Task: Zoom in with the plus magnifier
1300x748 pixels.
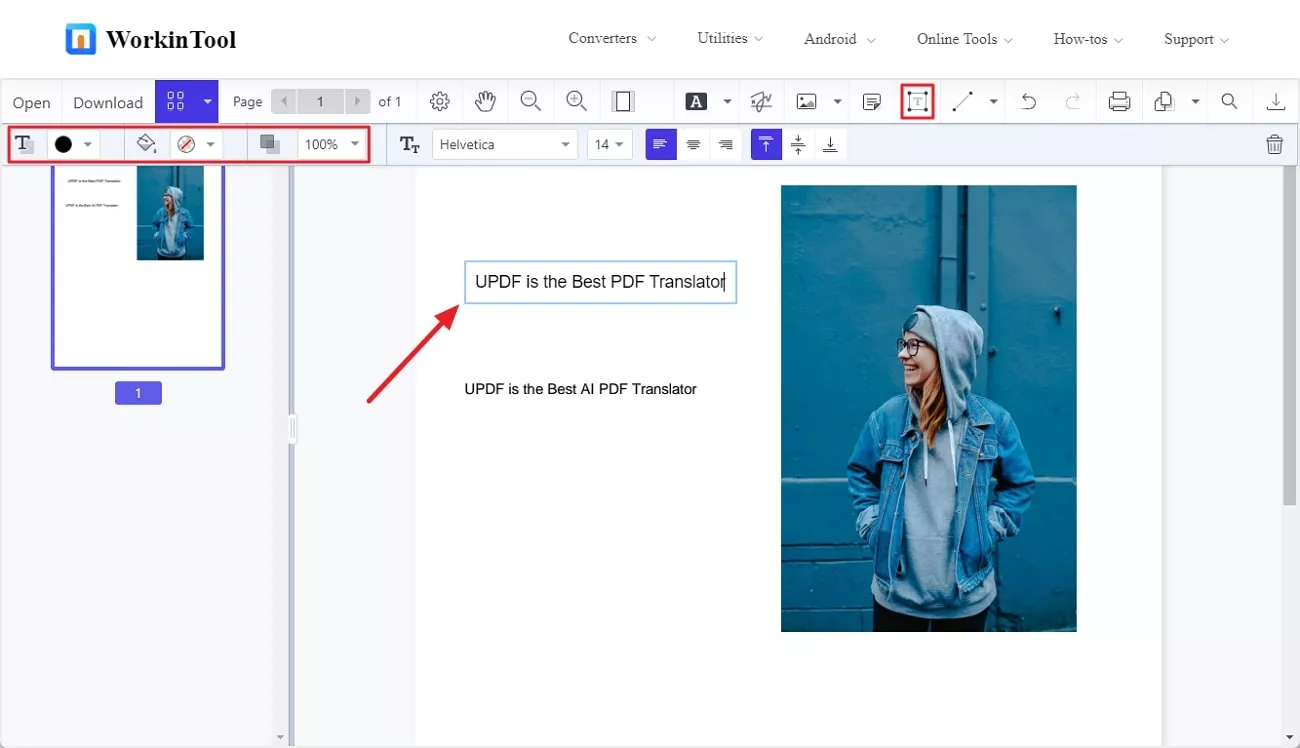Action: point(576,101)
